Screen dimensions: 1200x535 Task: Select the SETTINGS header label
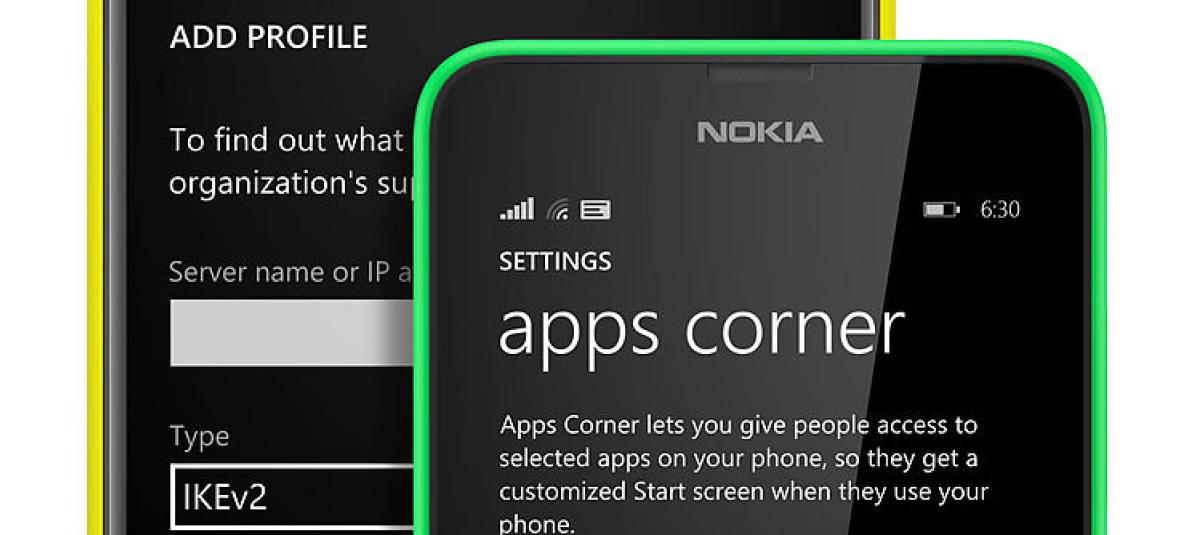click(x=555, y=262)
